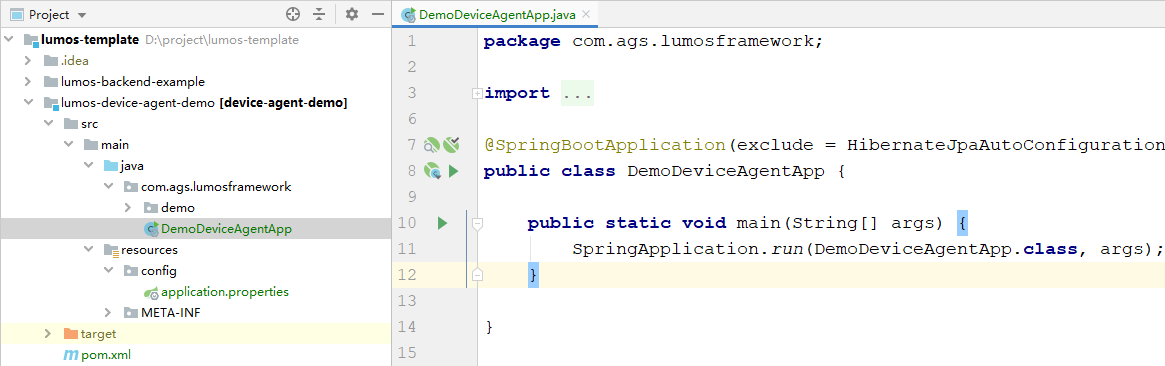Click fold end marker on line 12
This screenshot has width=1165, height=366.
pos(477,275)
